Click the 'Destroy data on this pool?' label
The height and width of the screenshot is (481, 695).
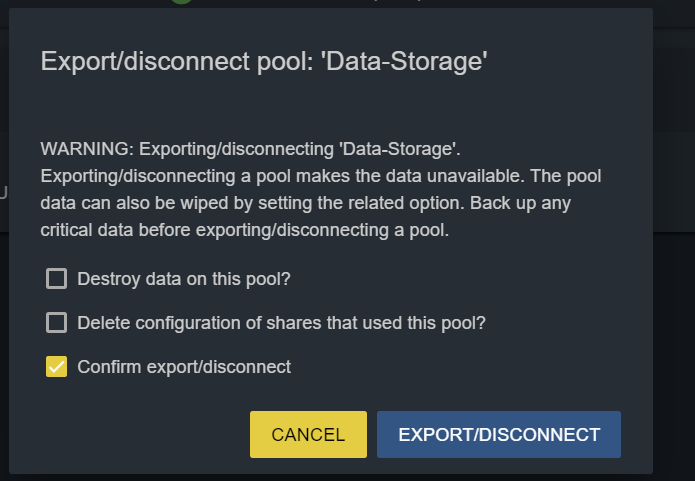(x=183, y=279)
